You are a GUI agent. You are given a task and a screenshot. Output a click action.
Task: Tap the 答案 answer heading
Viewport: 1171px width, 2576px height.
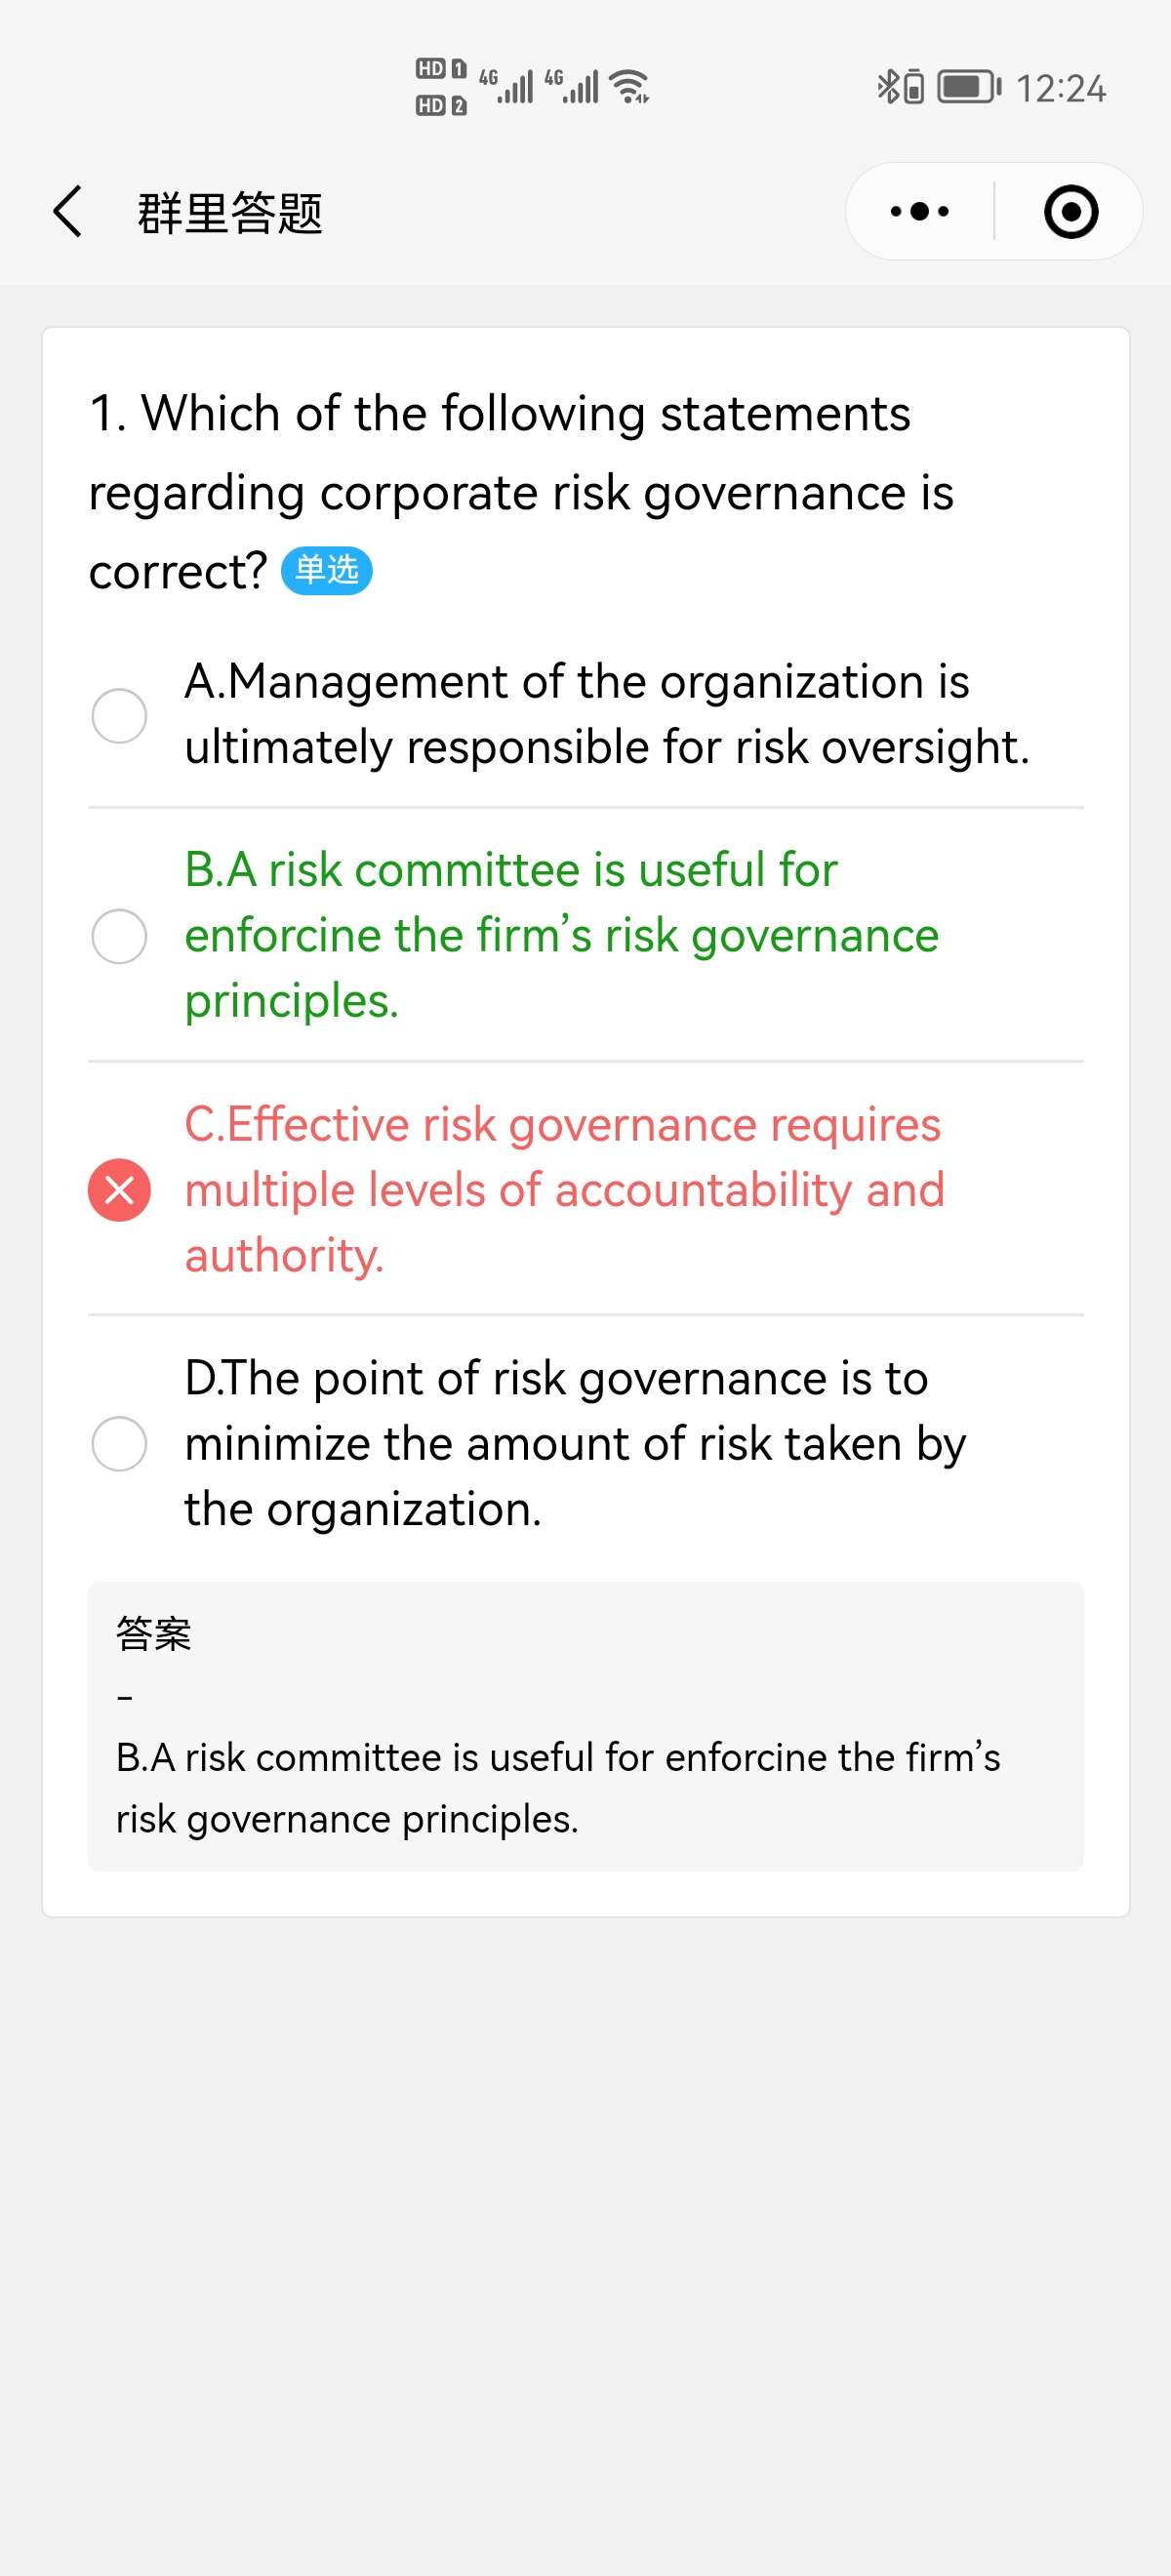pos(153,1634)
